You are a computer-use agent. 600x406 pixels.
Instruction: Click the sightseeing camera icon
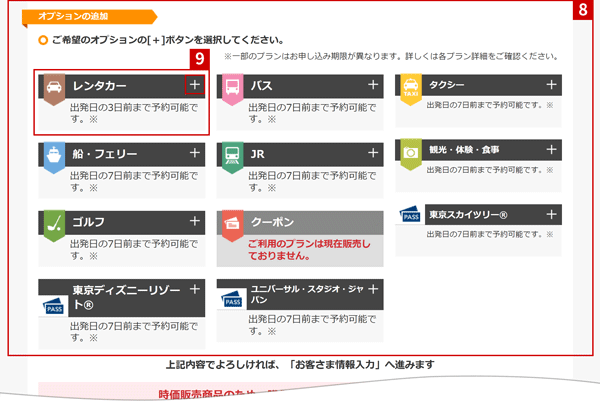409,150
